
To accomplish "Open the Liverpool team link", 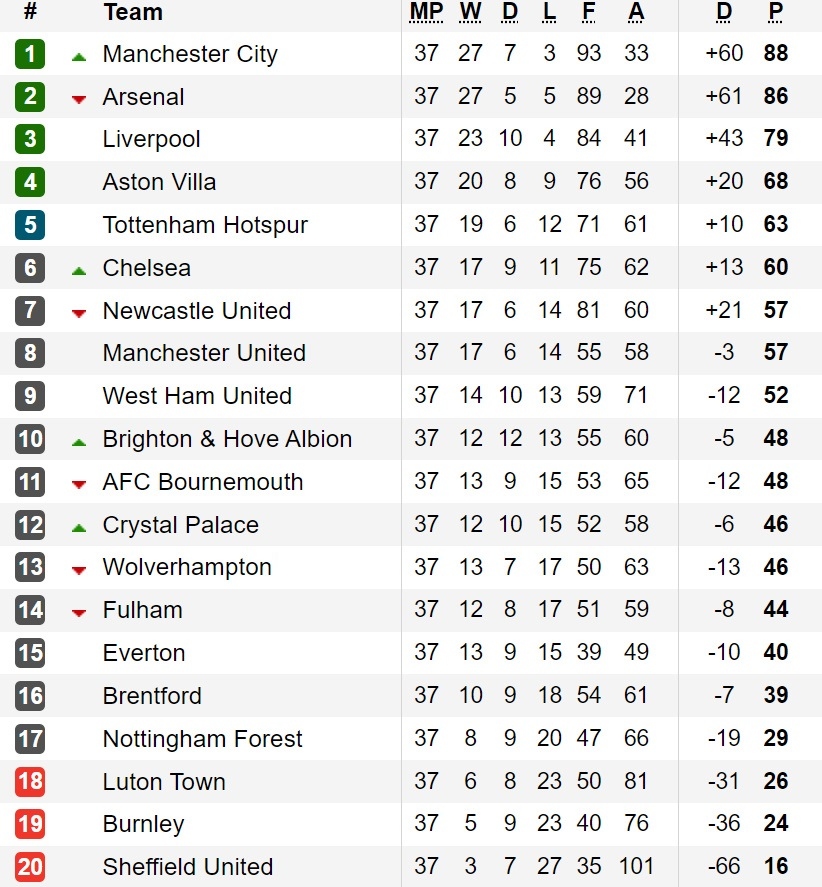I will pos(152,139).
